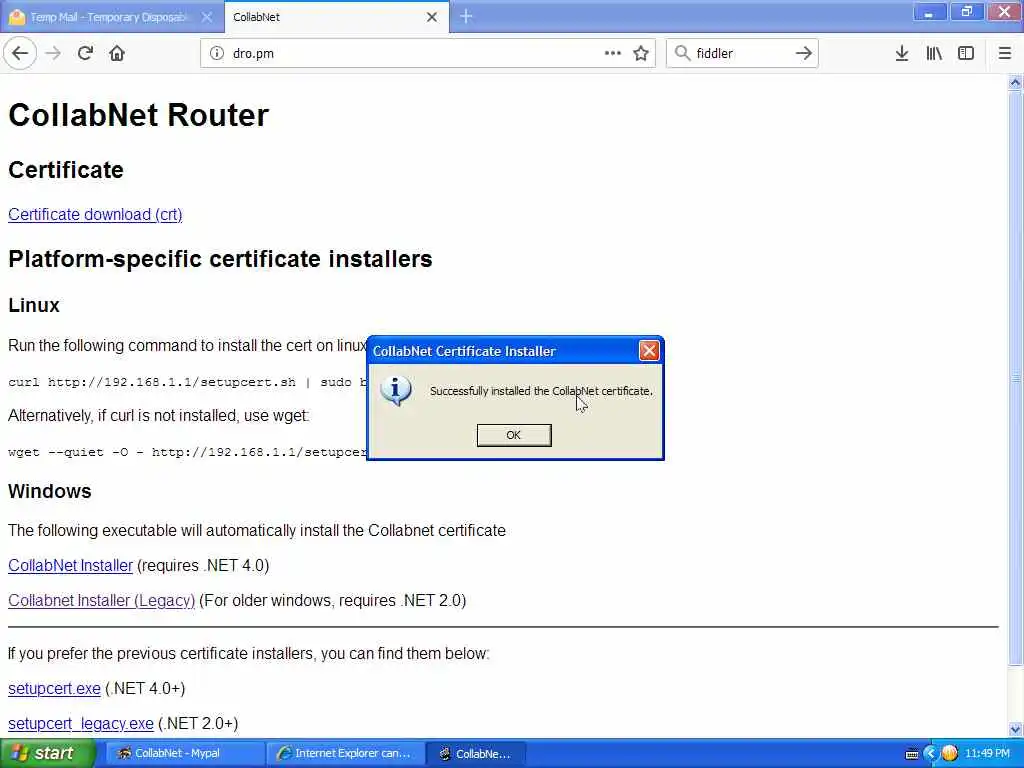Bookmark this page with the star
This screenshot has width=1024, height=768.
641,53
